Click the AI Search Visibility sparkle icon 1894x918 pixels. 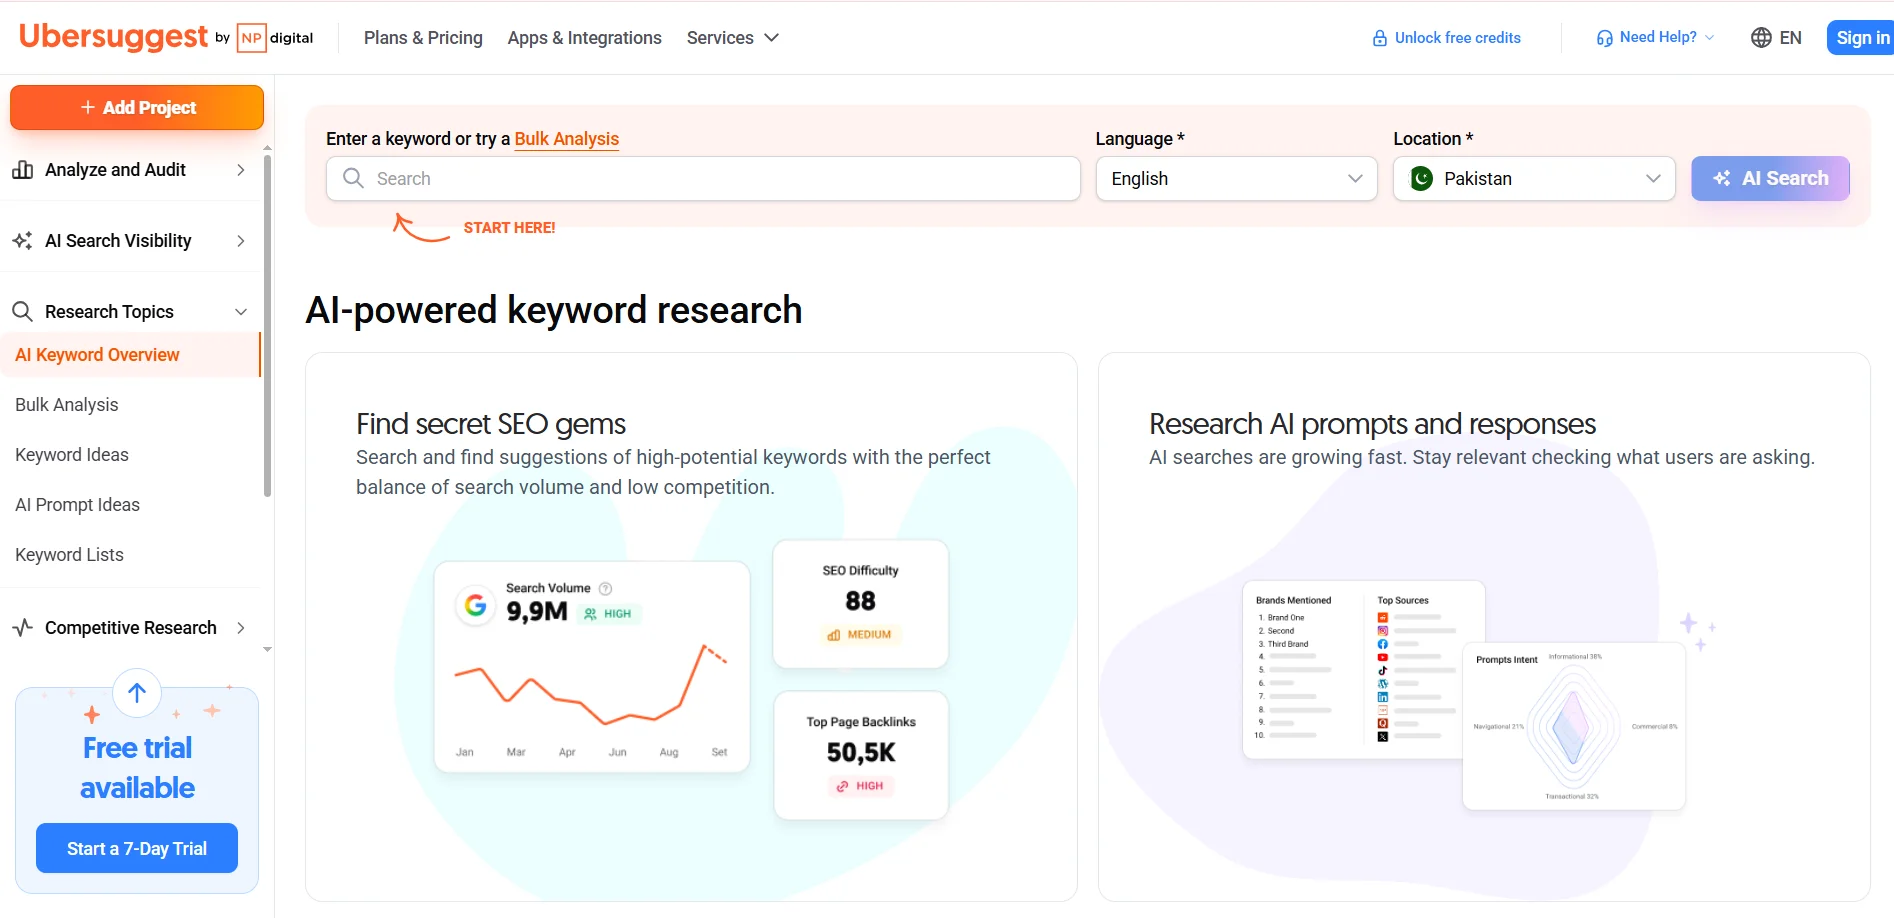pos(22,241)
